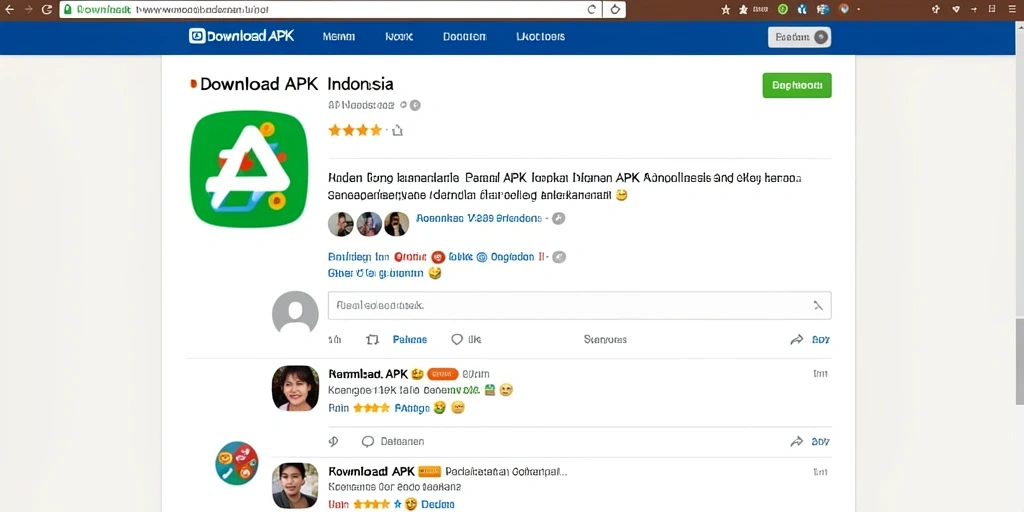Click the leftmost action icon below the first review
Viewport: 1024px width, 512px height.
coord(334,441)
